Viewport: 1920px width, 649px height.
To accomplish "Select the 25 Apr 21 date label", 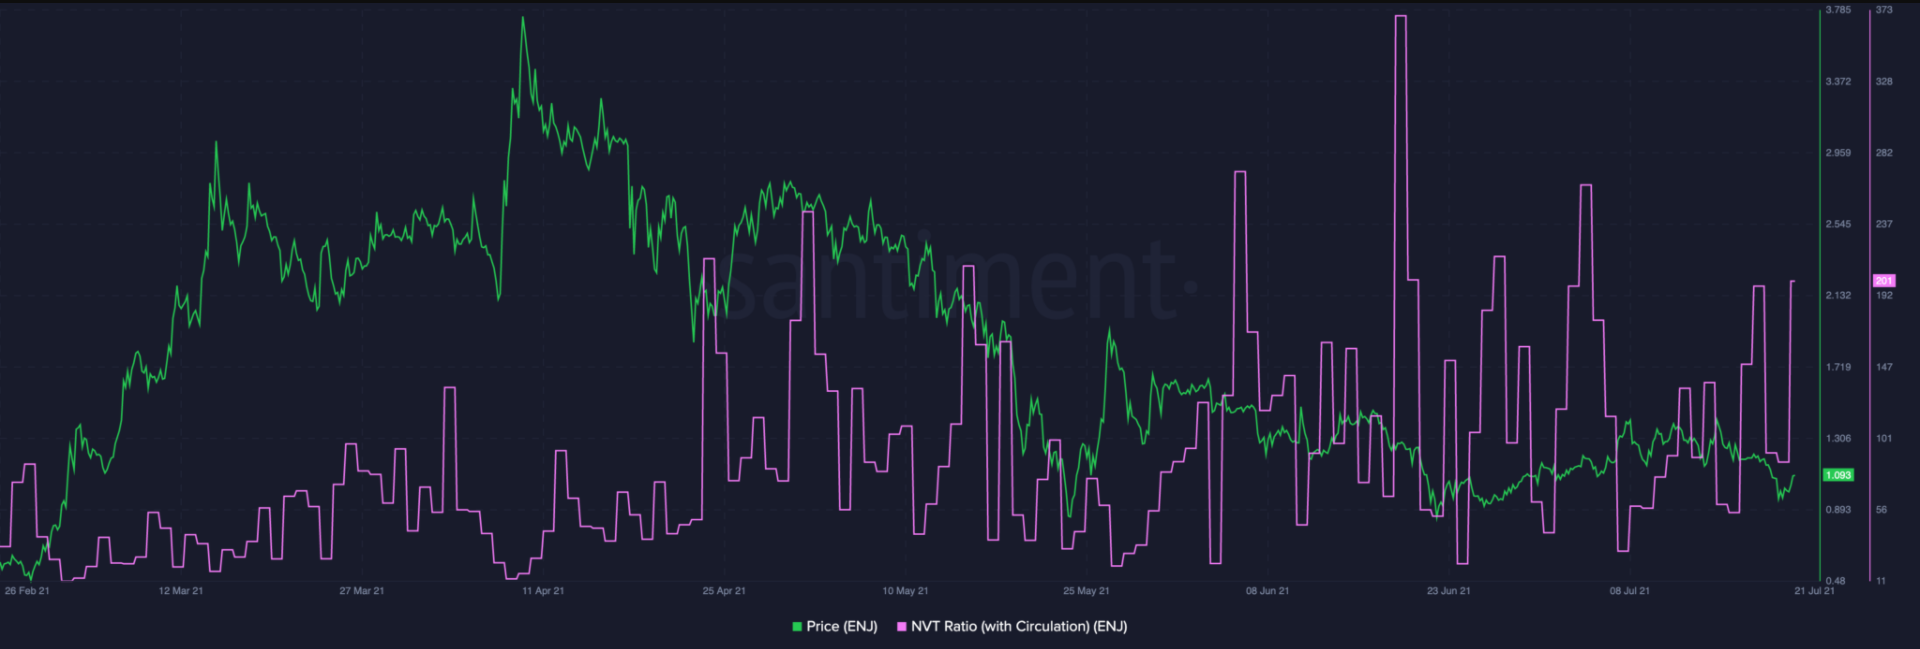I will (724, 591).
